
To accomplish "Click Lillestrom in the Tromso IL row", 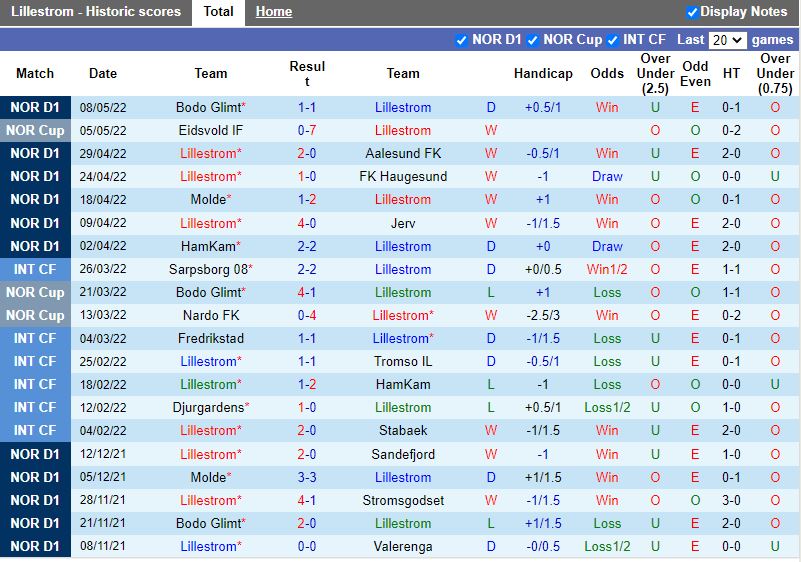I will point(208,361).
